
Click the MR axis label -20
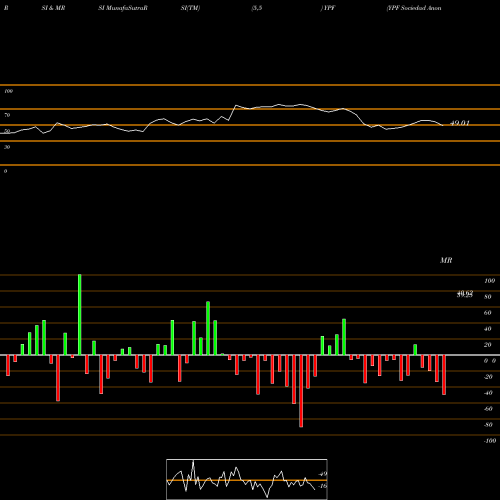(488, 377)
